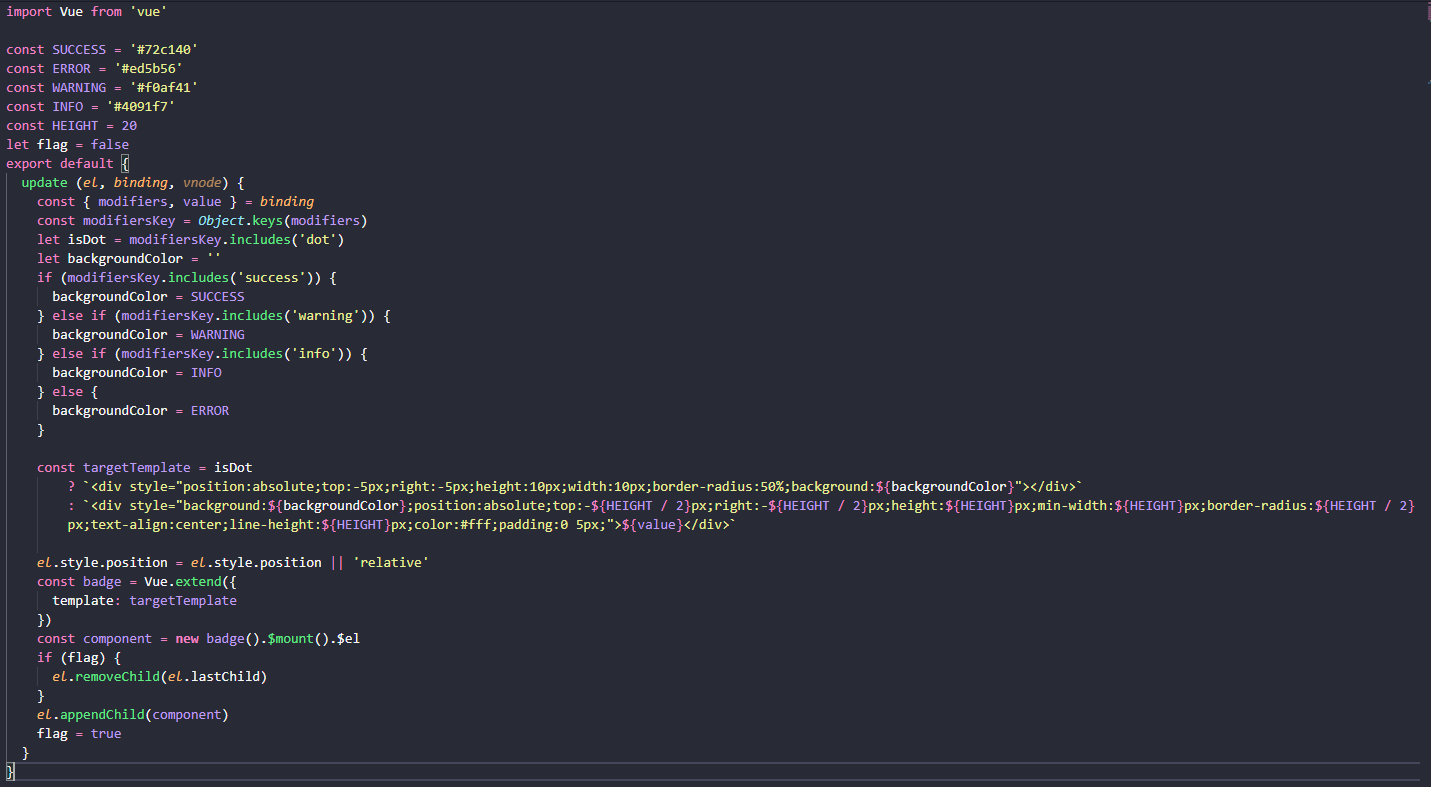This screenshot has width=1431, height=787.
Task: Click the 'export default' keywords
Action: [x=60, y=163]
